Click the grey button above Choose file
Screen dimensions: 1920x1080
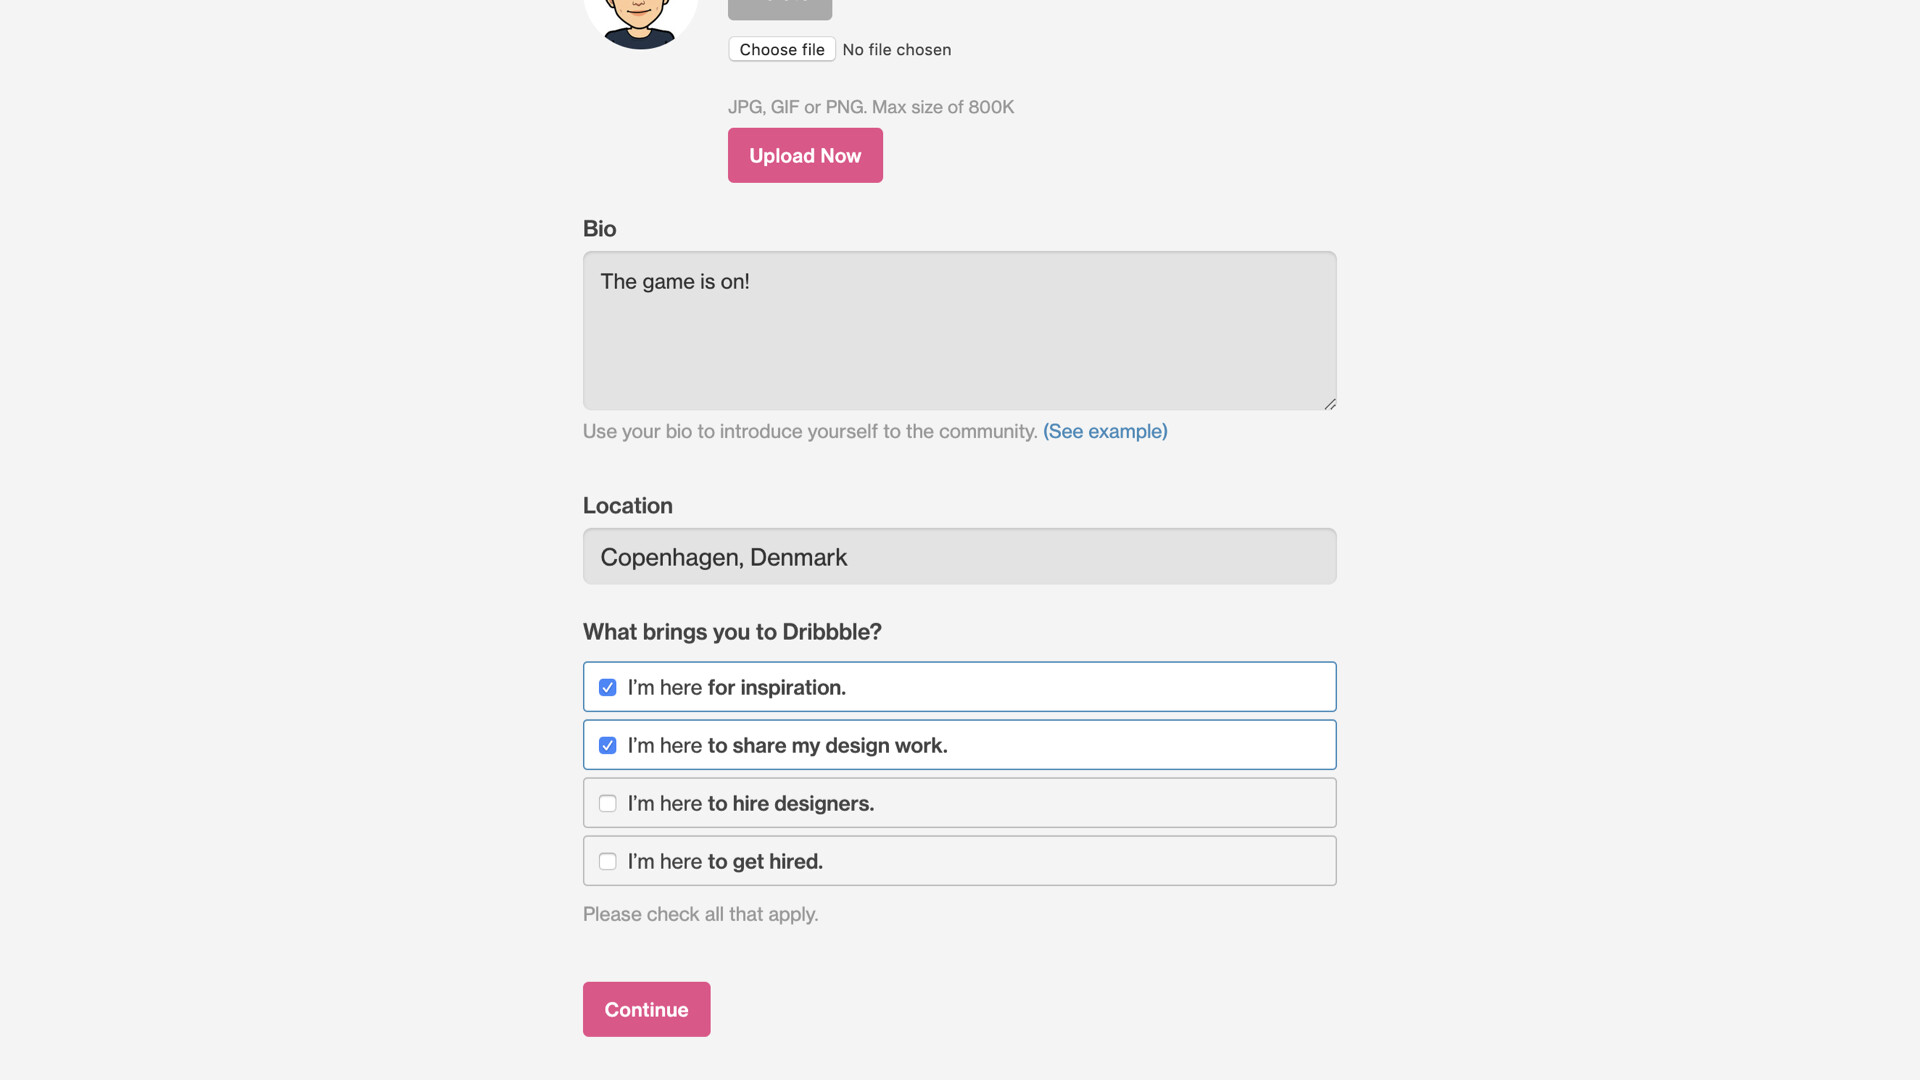click(780, 8)
